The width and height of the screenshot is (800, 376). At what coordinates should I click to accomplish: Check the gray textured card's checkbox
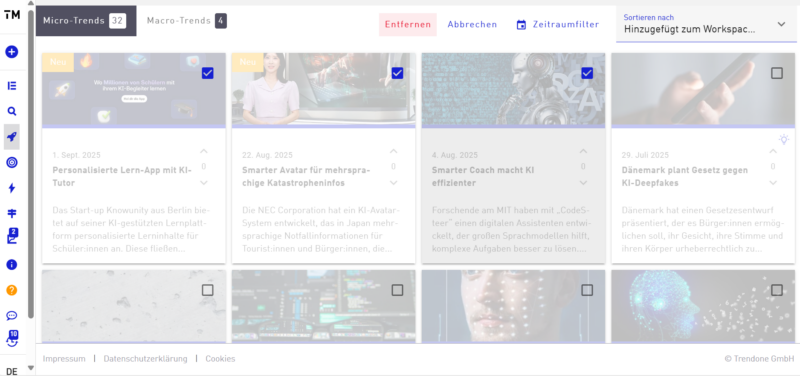click(208, 290)
